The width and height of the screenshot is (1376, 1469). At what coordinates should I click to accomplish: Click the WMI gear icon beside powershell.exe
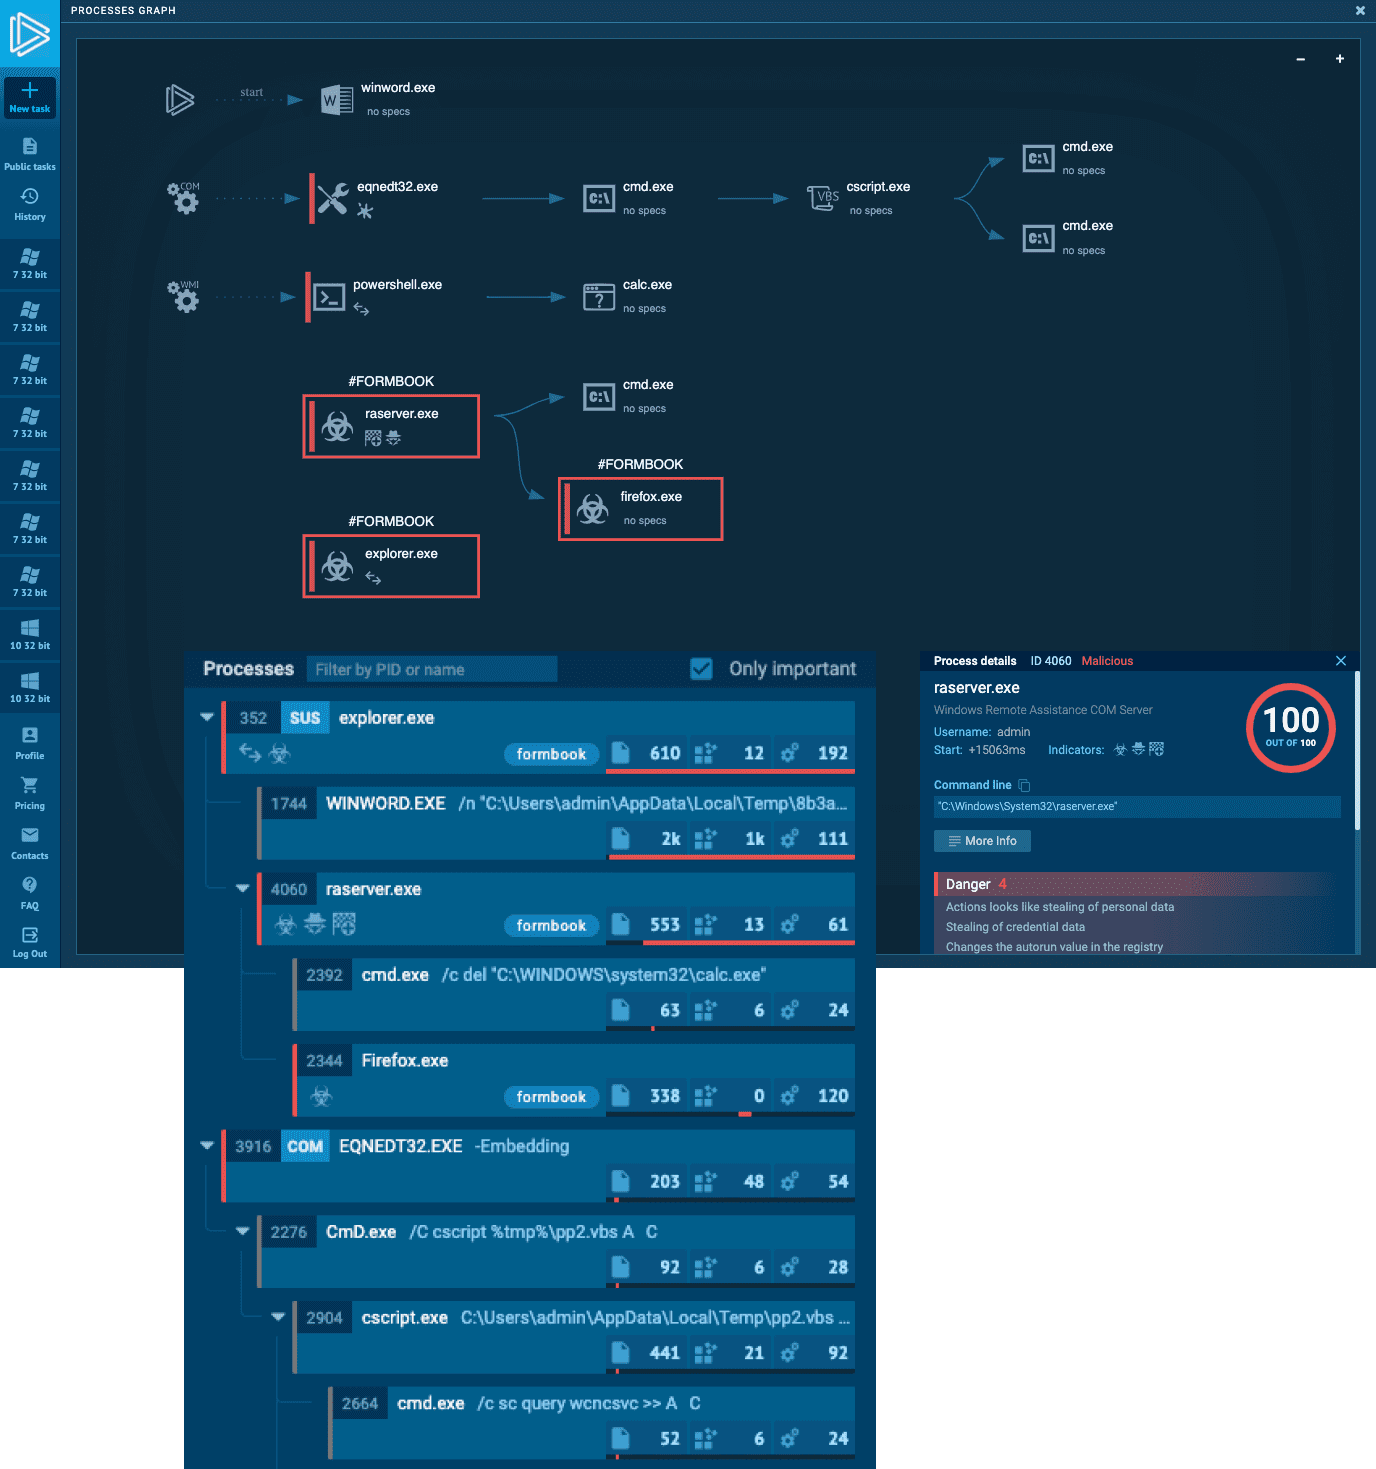pos(184,296)
